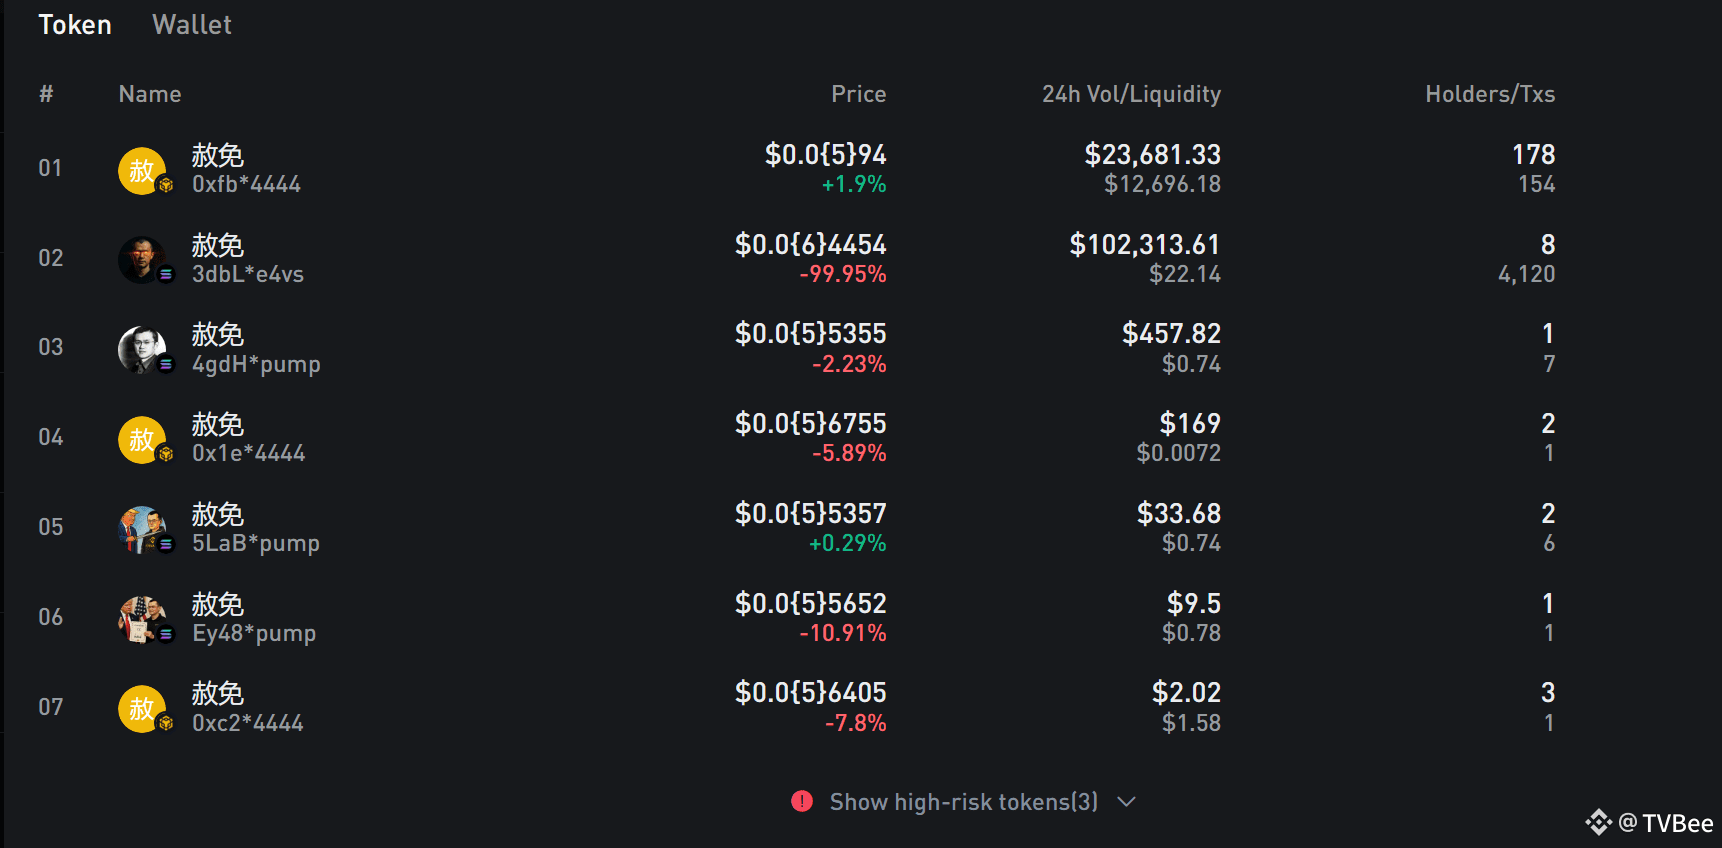
Task: Select the Token tab
Action: tap(75, 25)
